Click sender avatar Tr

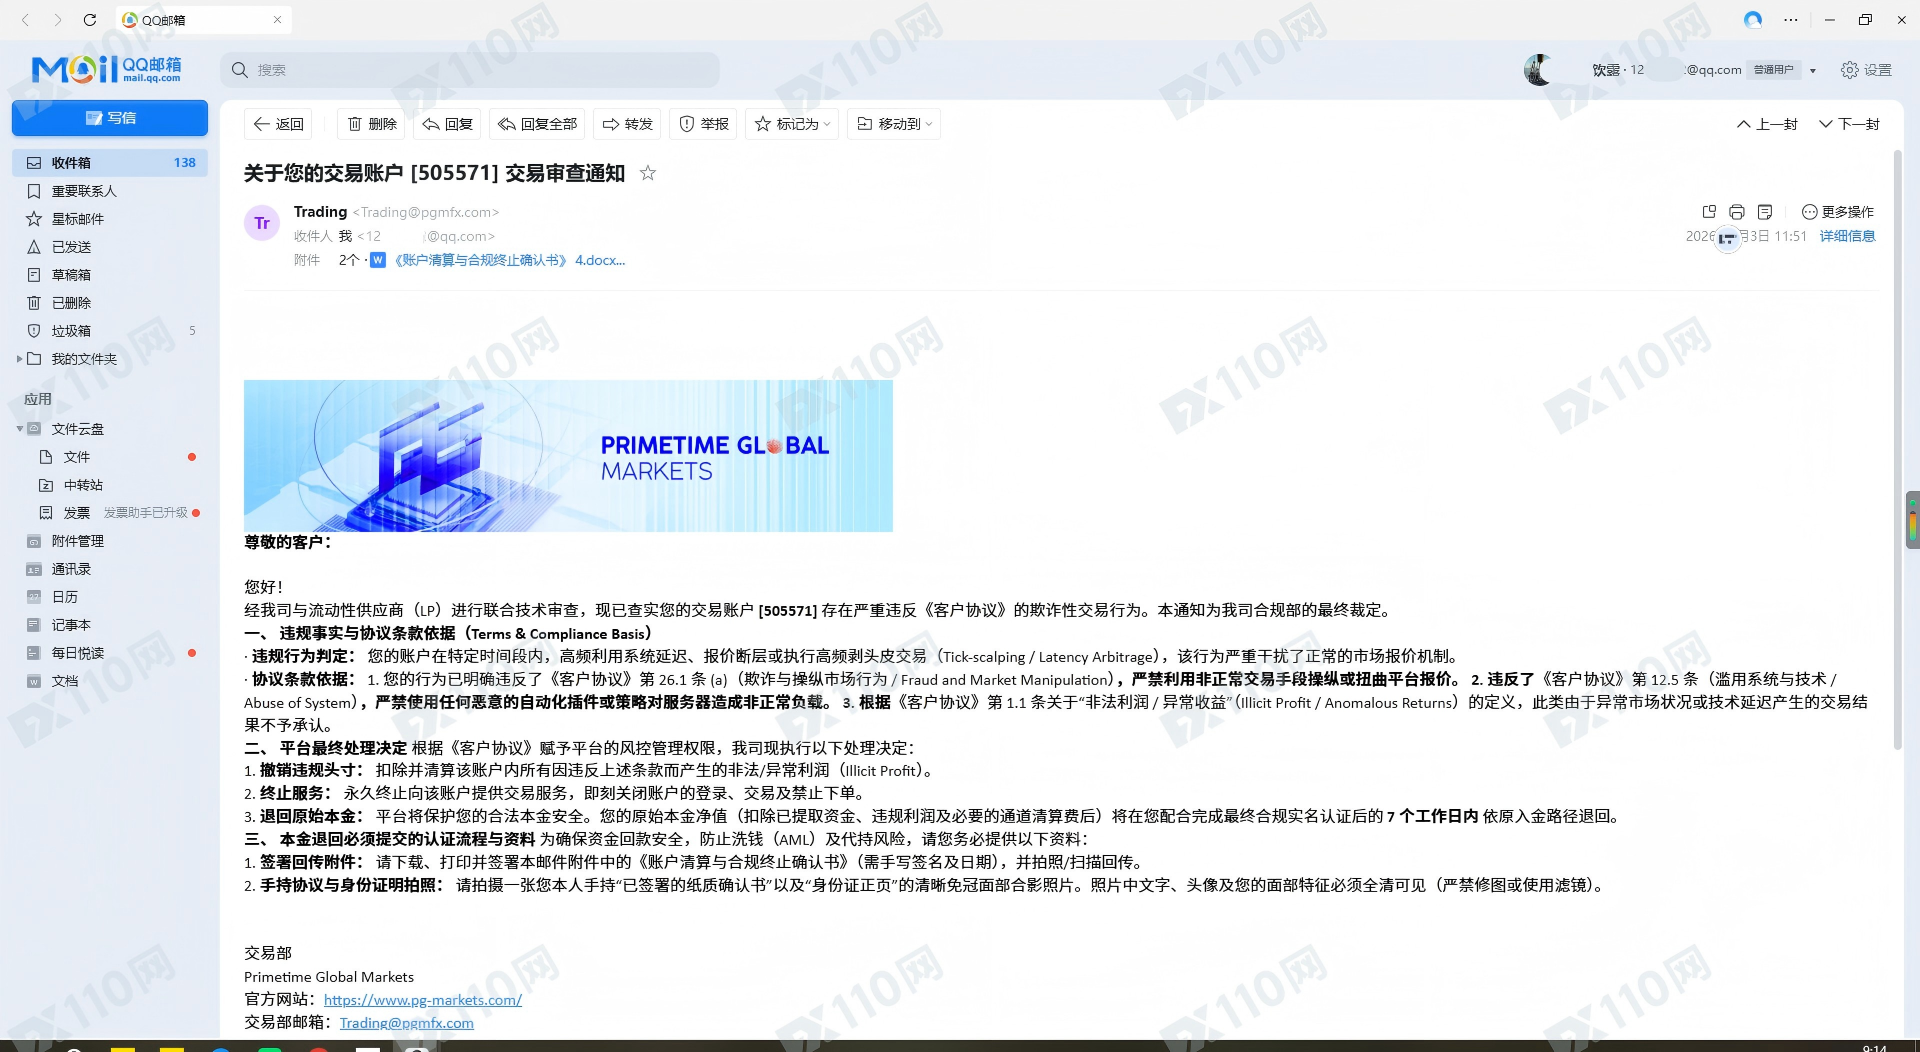pyautogui.click(x=262, y=223)
